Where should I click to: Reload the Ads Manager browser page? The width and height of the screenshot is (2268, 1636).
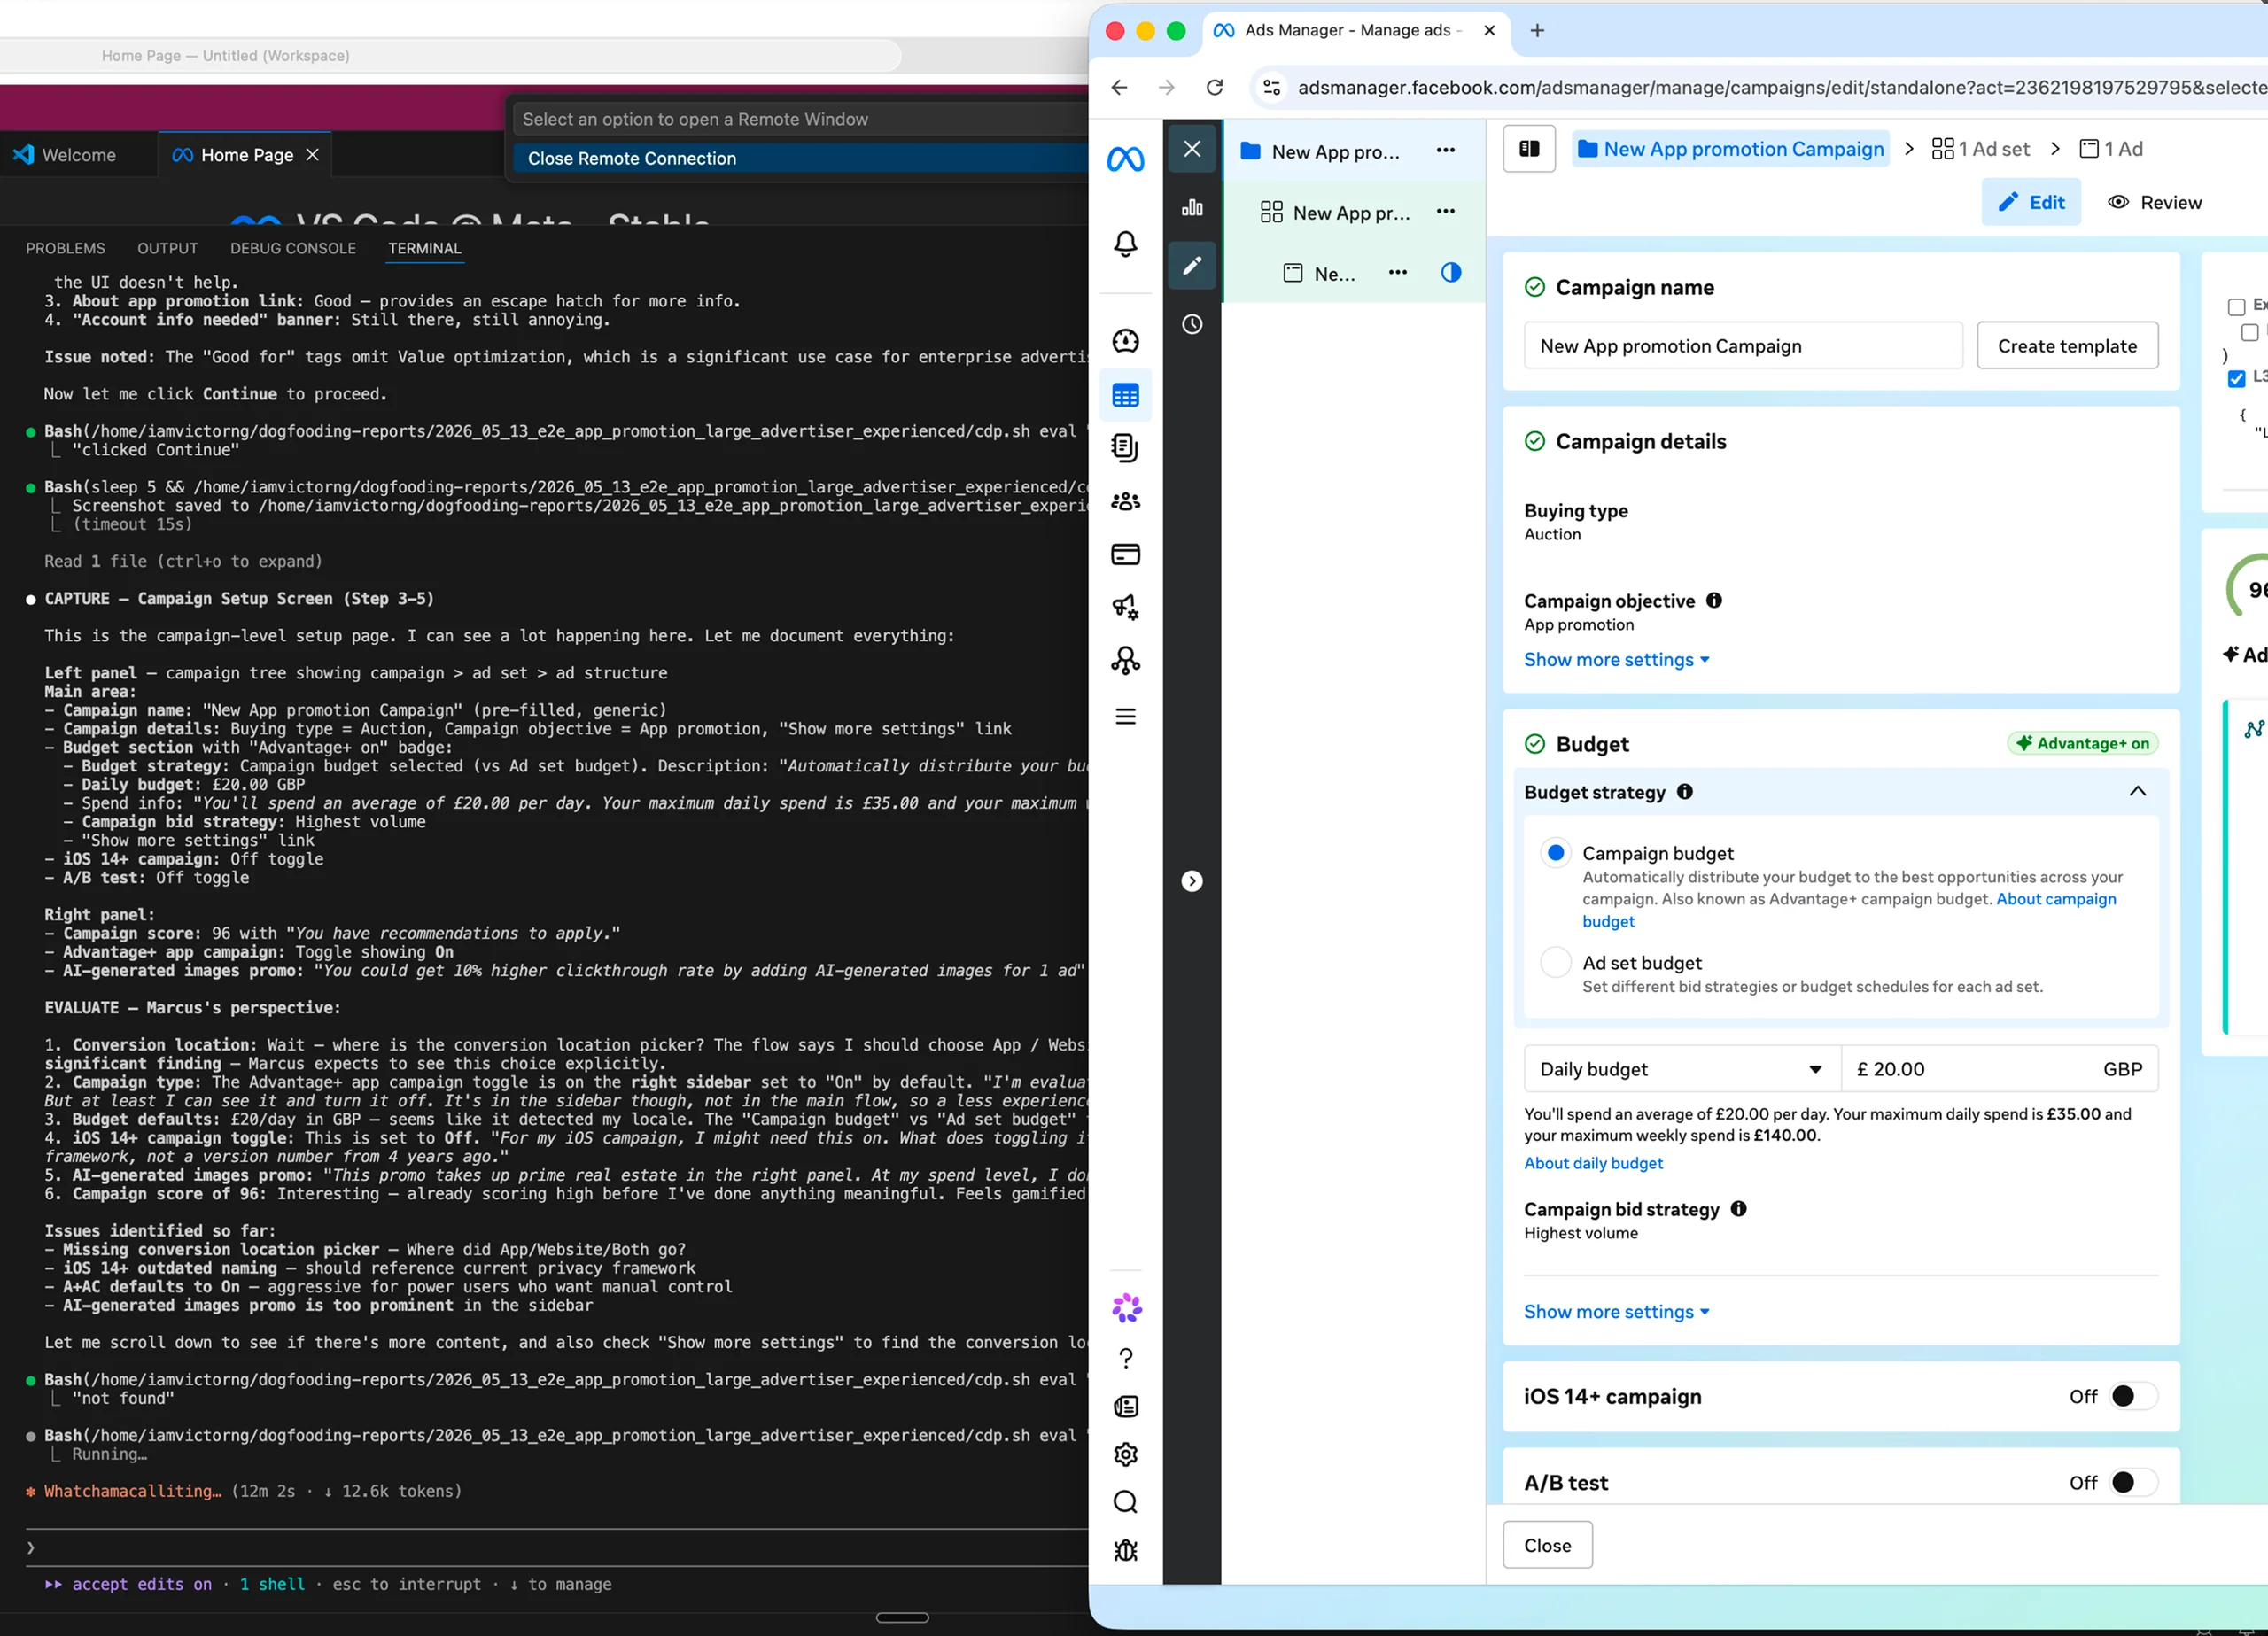[x=1214, y=87]
